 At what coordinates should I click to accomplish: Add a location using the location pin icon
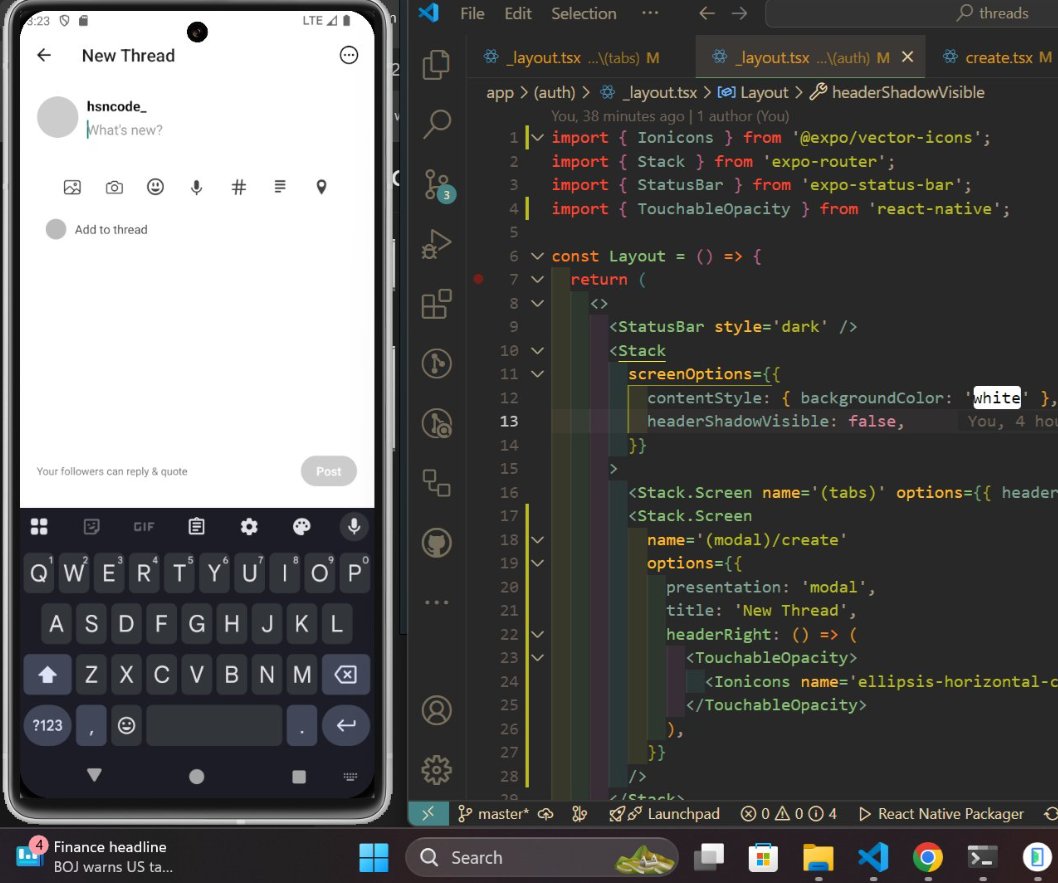pos(321,187)
